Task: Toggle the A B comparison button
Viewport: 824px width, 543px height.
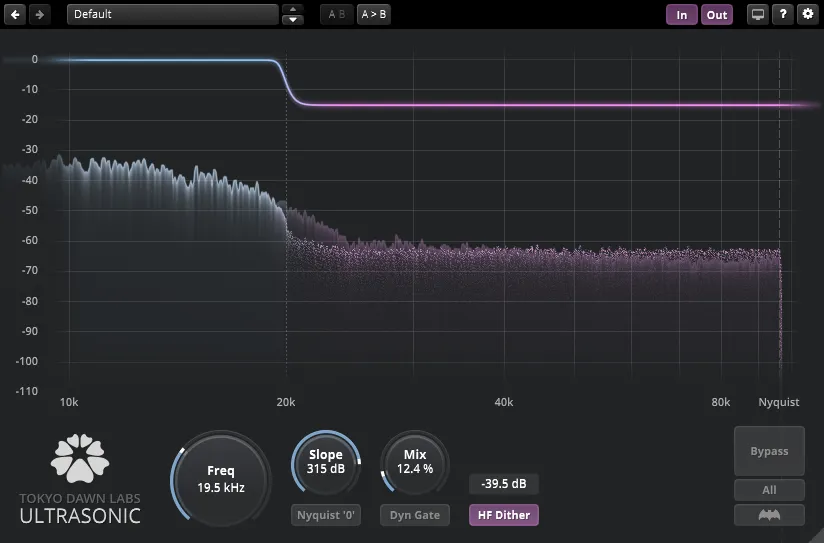Action: (x=337, y=14)
